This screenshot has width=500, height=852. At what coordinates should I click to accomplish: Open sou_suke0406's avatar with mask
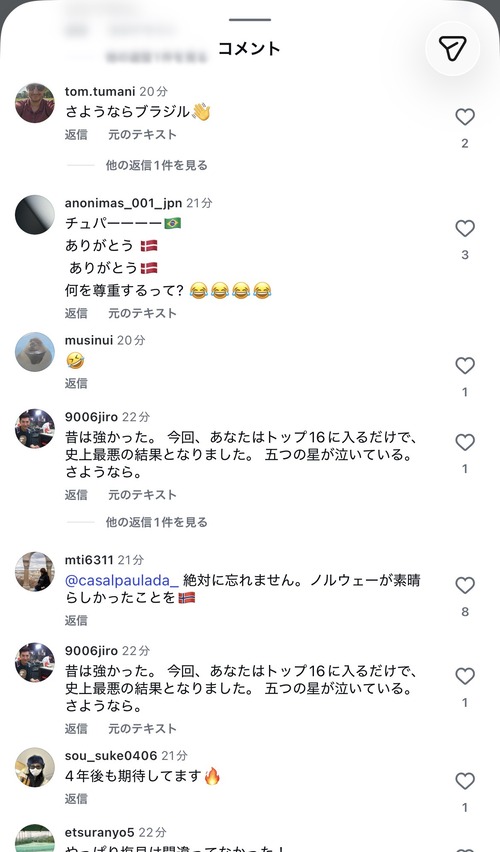tap(35, 767)
